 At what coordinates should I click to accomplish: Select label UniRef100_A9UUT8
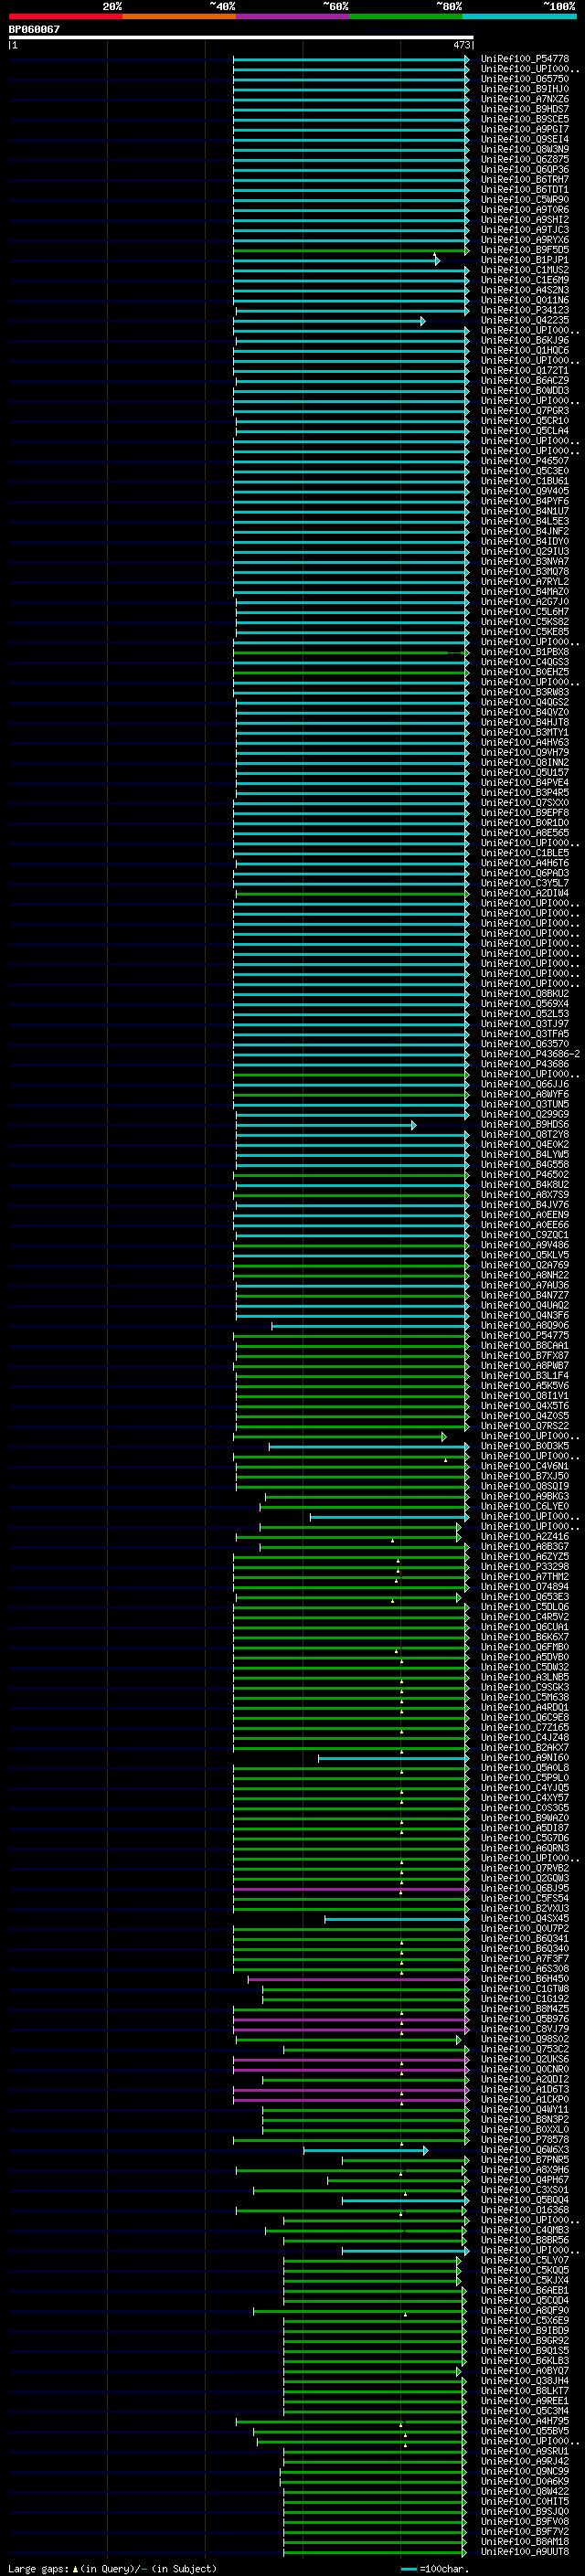[525, 2552]
